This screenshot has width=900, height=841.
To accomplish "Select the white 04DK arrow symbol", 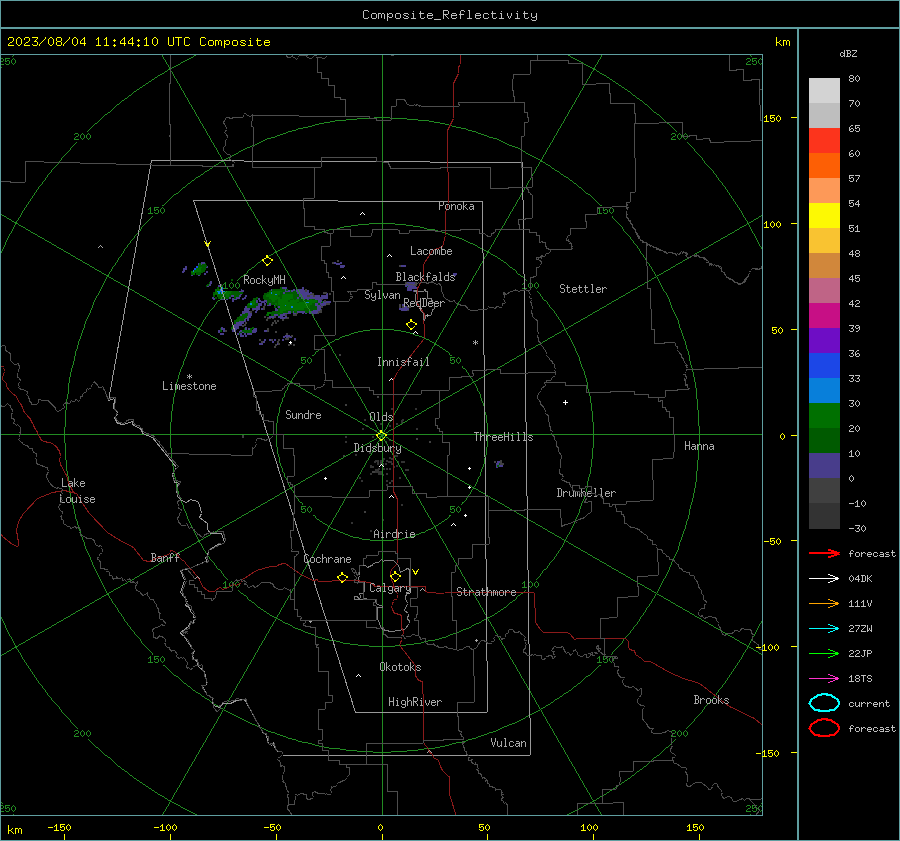I will tap(824, 579).
